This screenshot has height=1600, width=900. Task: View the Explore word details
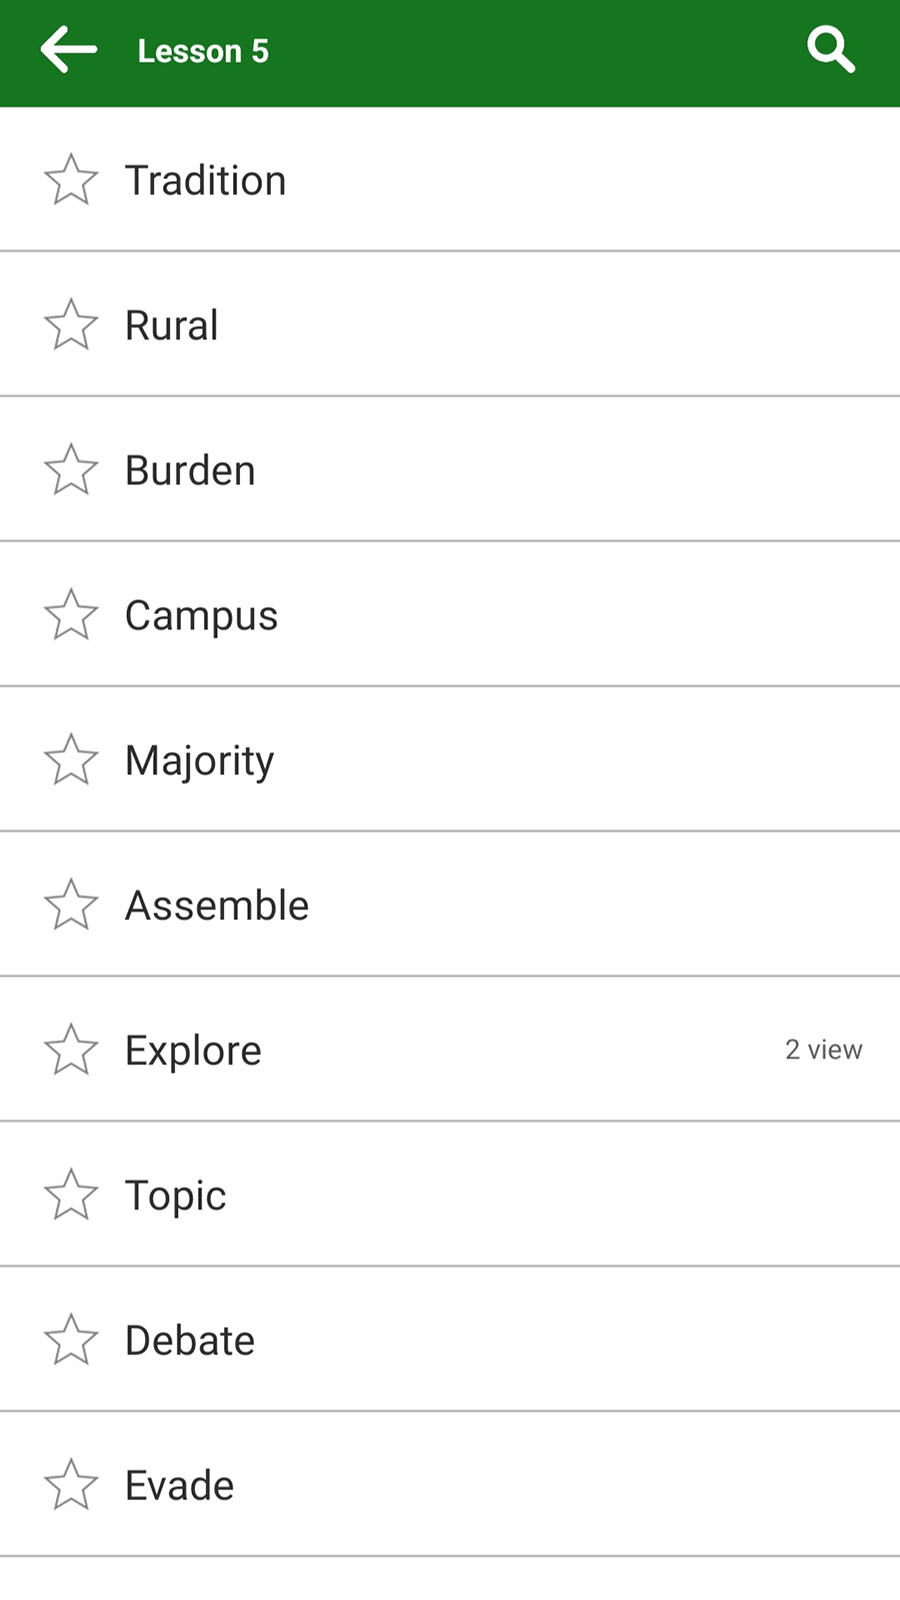(x=450, y=1050)
